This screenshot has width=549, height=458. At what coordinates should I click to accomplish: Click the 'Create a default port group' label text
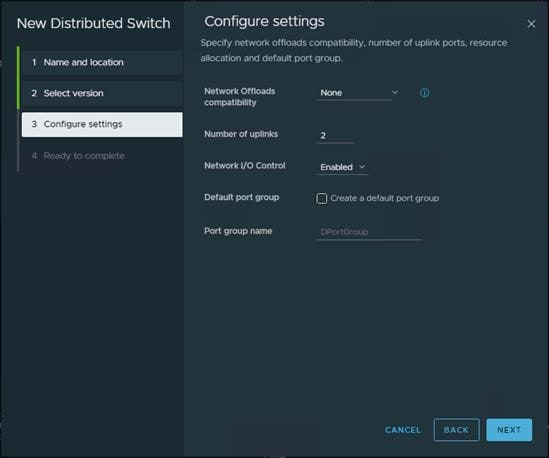click(x=384, y=198)
